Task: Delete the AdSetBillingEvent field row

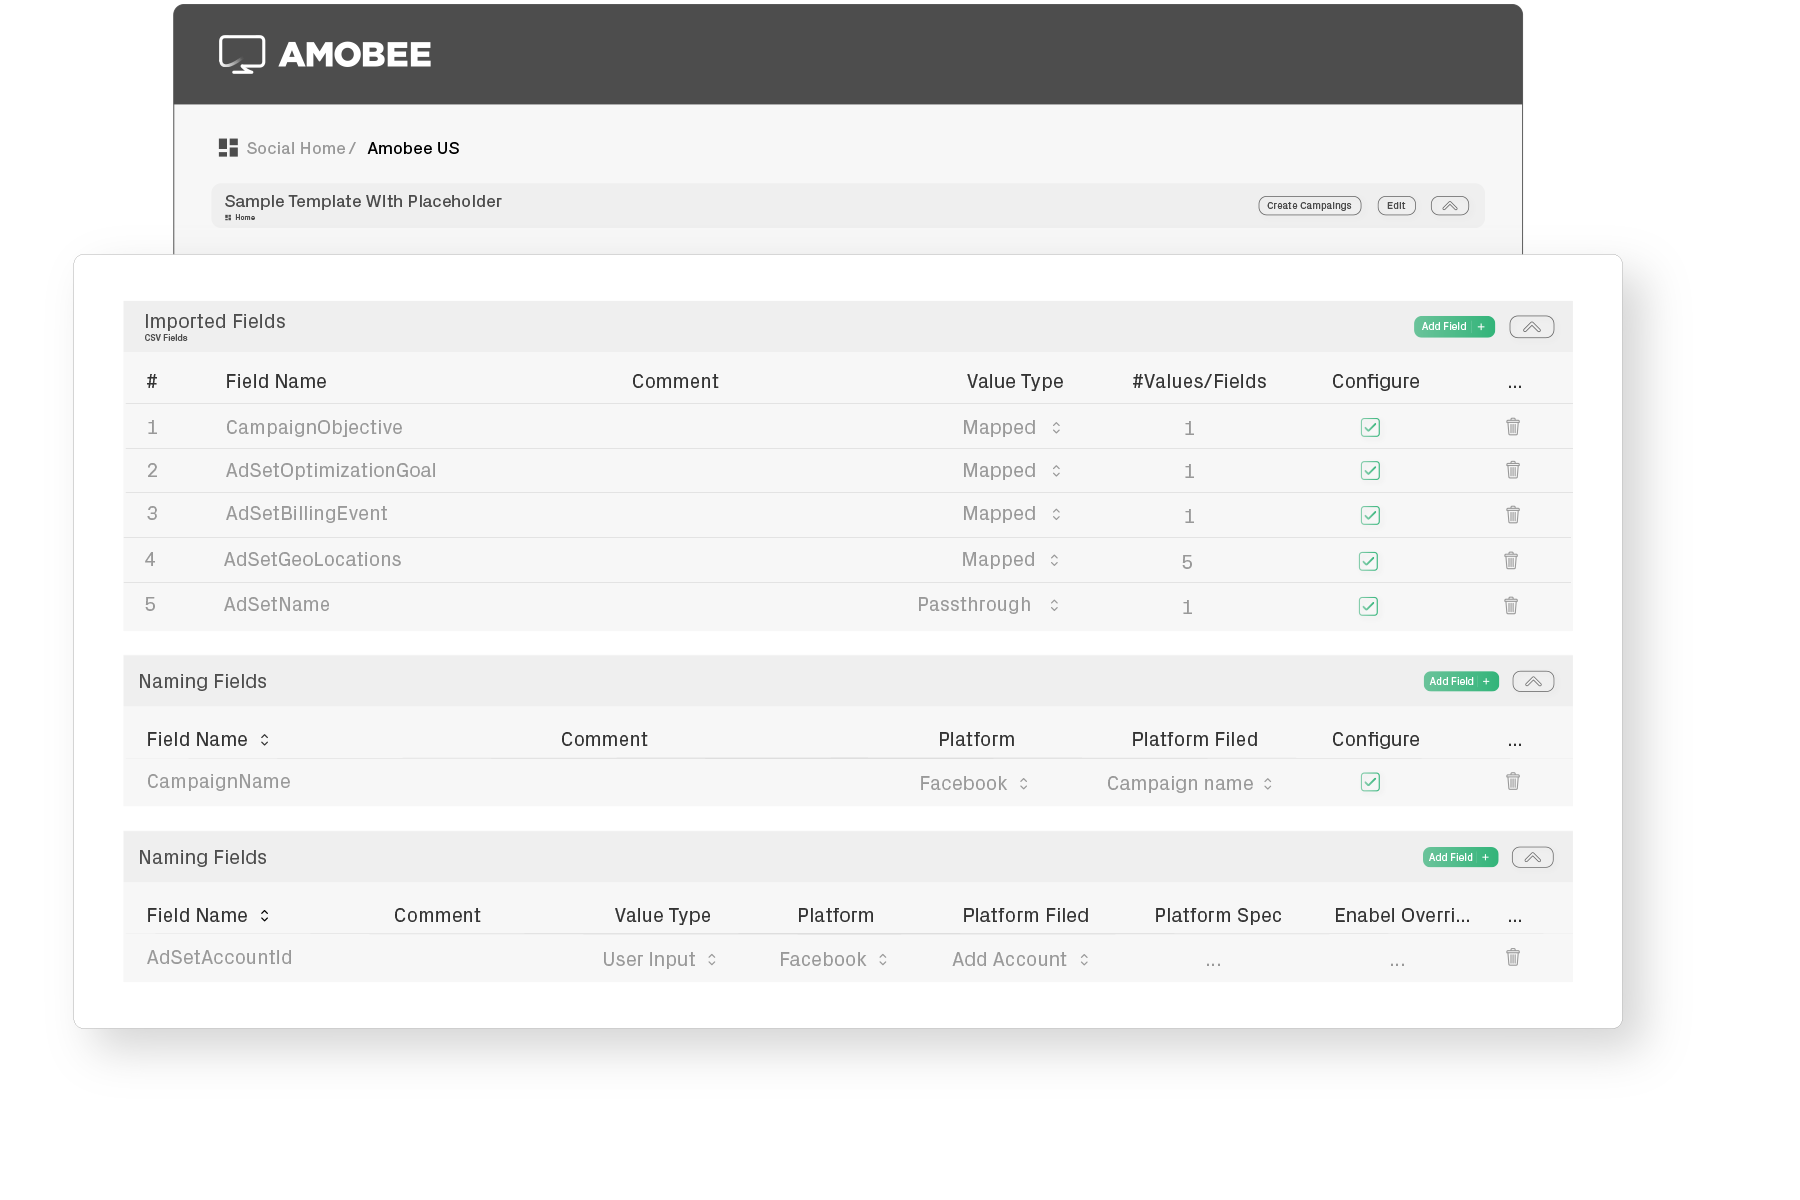Action: pyautogui.click(x=1513, y=515)
